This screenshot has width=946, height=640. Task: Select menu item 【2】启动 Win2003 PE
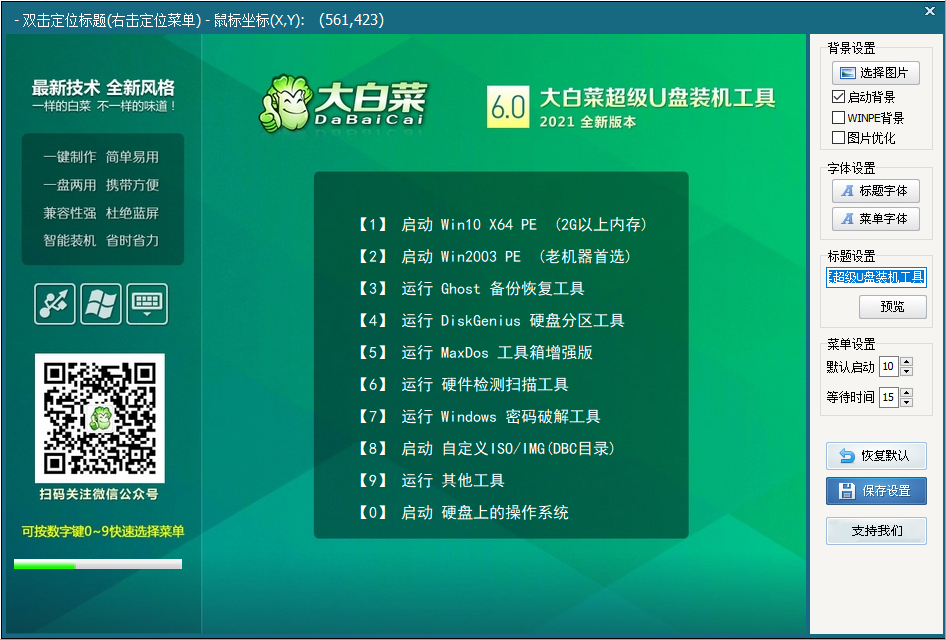tap(494, 257)
